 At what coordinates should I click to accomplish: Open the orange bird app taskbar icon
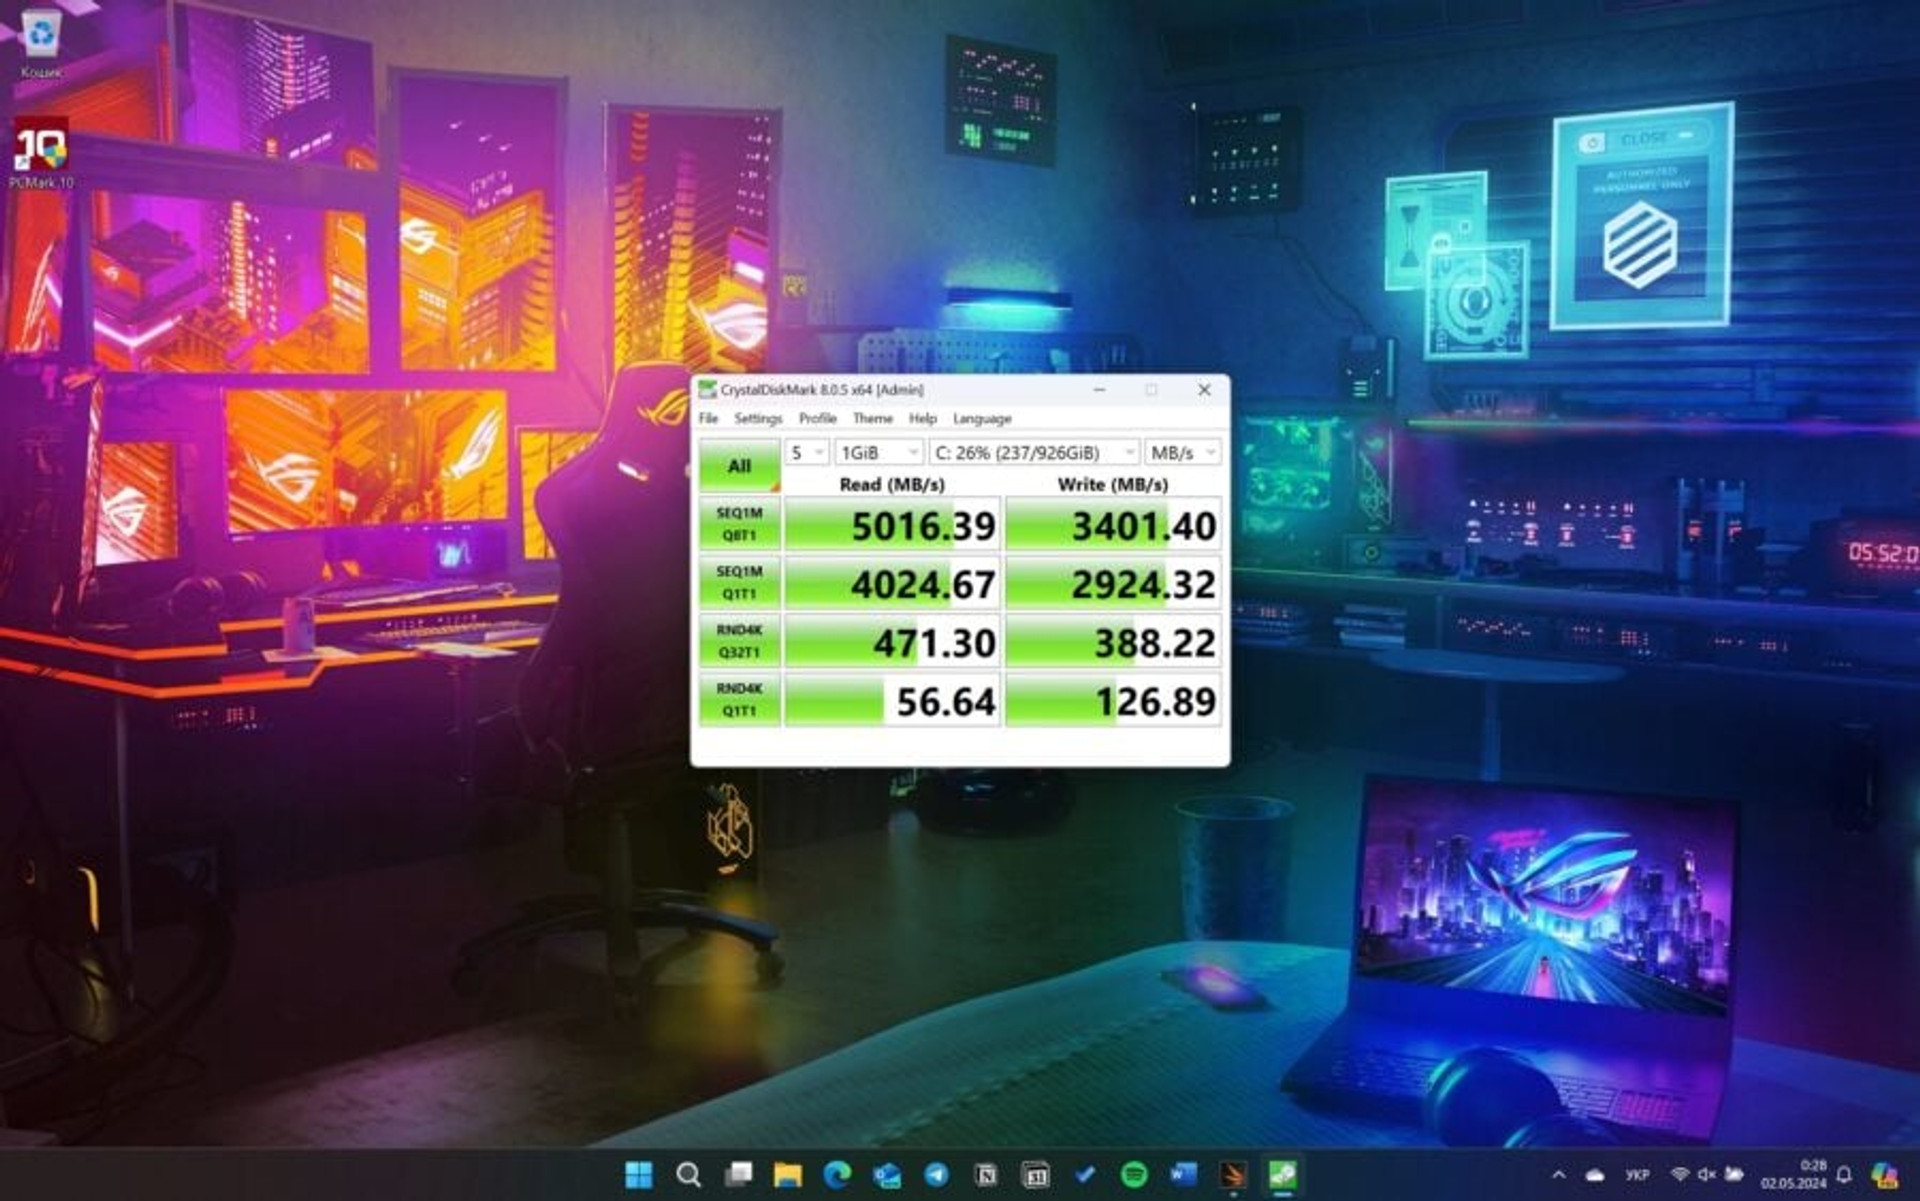[x=1233, y=1174]
